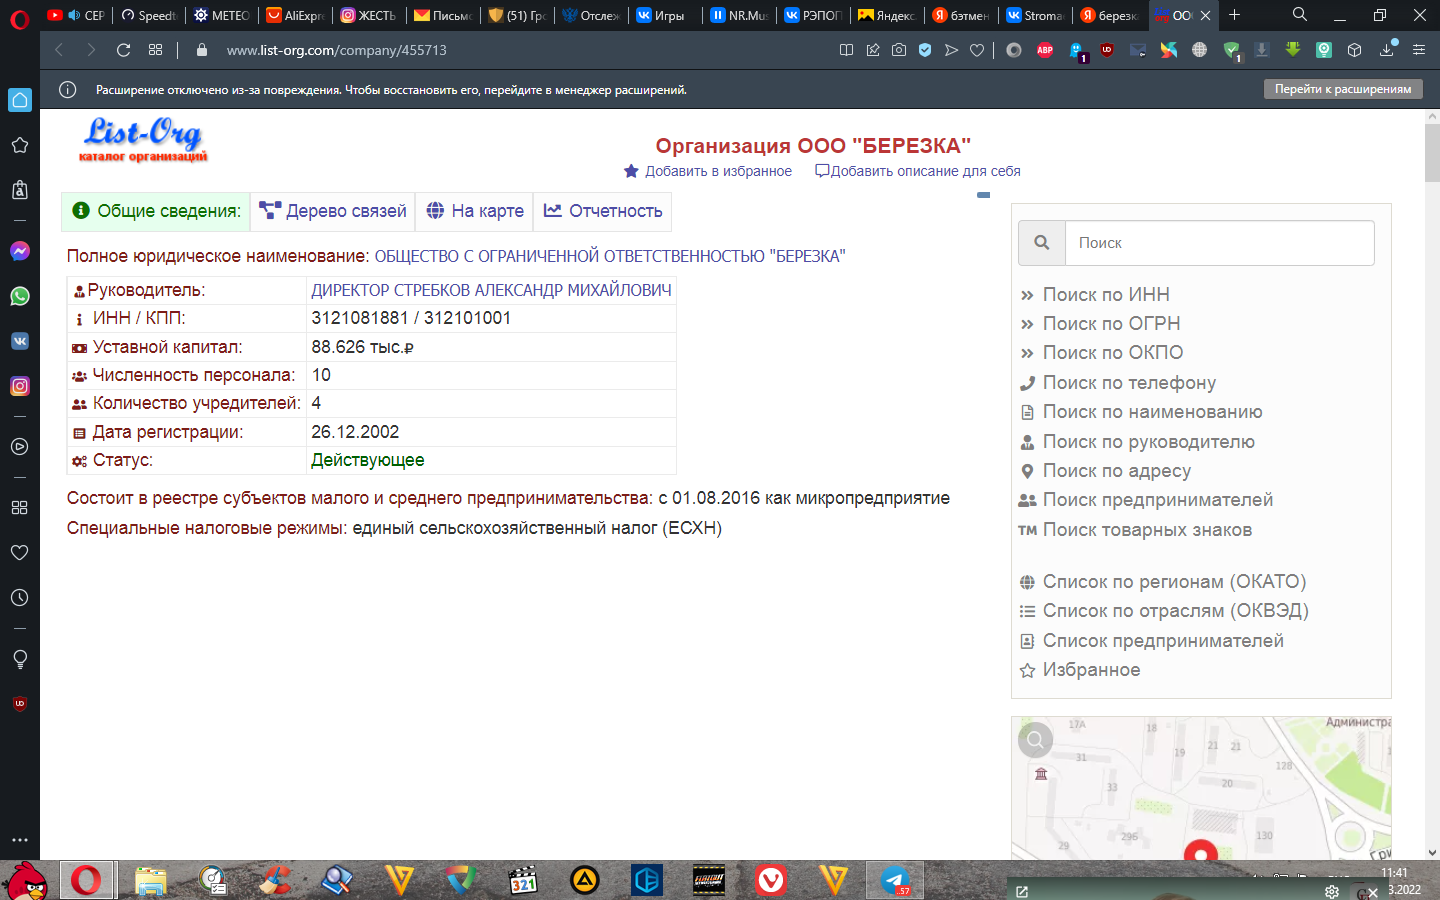
Task: Open the snapshot camera tool
Action: pyautogui.click(x=899, y=50)
